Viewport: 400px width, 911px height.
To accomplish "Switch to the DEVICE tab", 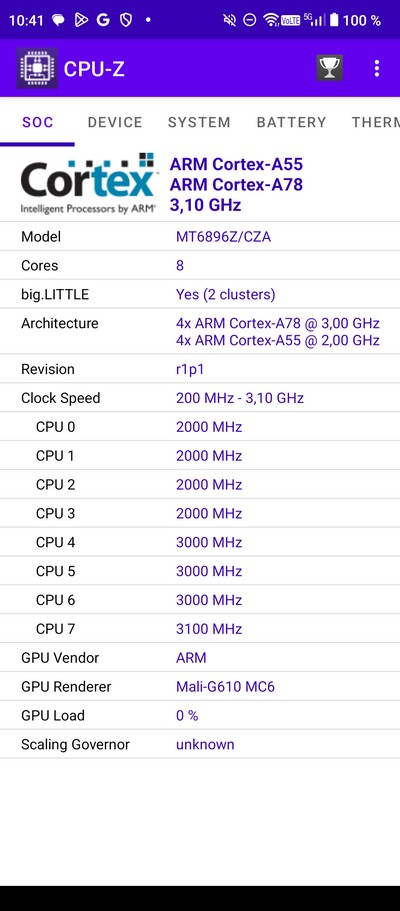I will click(115, 122).
